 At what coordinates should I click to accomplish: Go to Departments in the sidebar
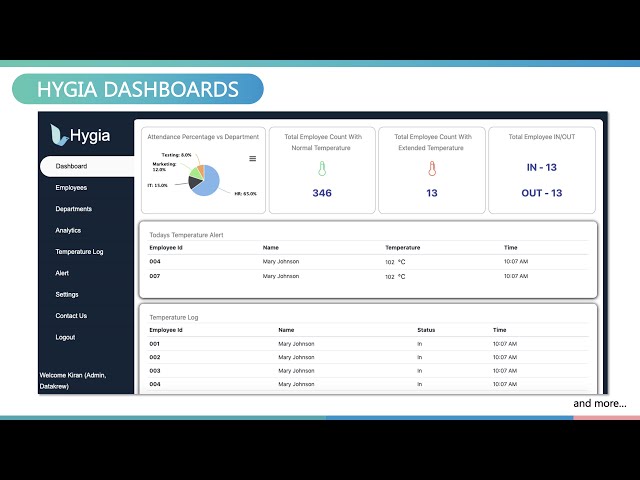pos(73,209)
